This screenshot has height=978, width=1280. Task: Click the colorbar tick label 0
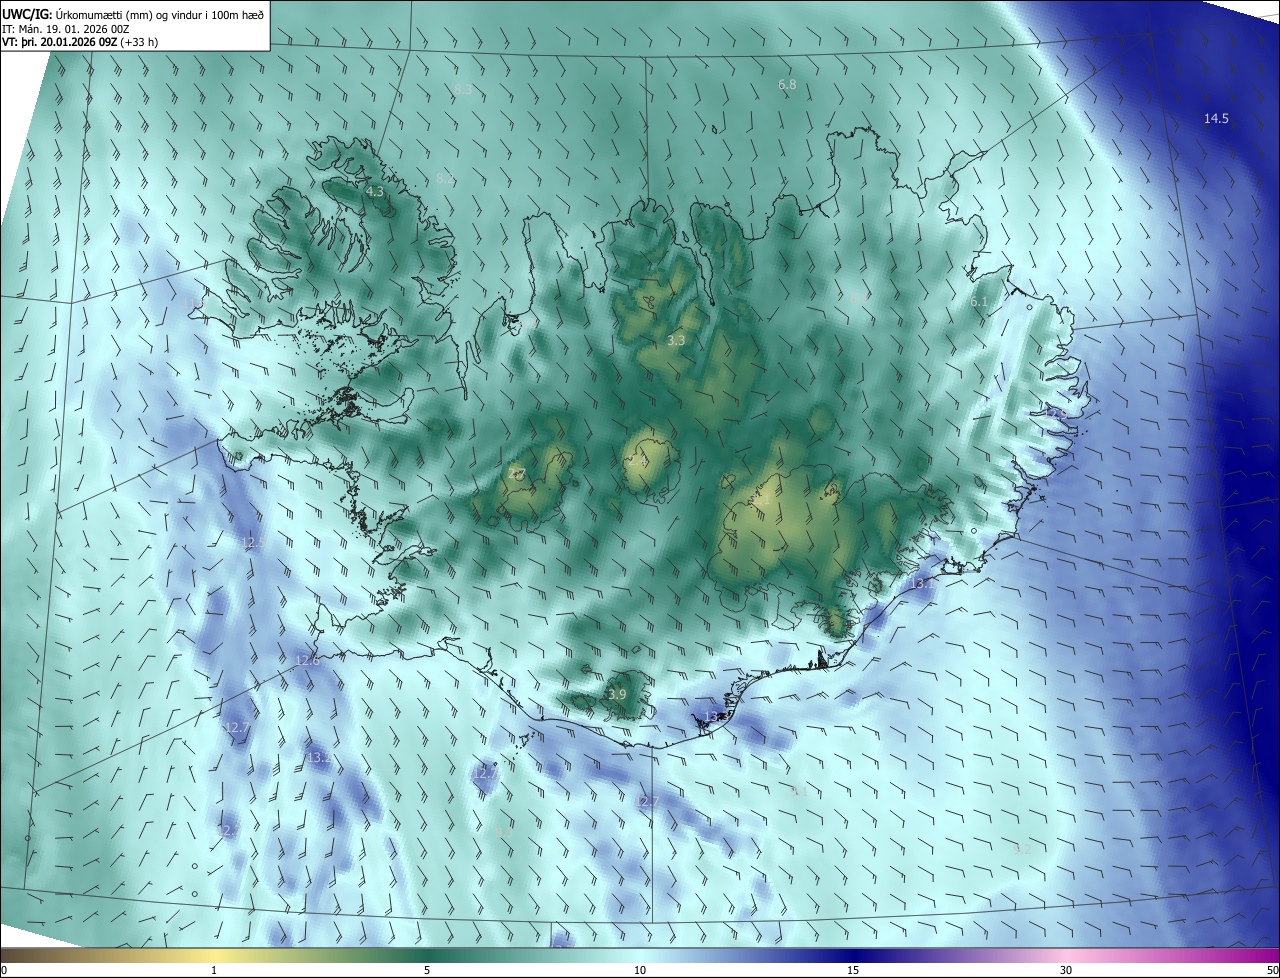4,970
